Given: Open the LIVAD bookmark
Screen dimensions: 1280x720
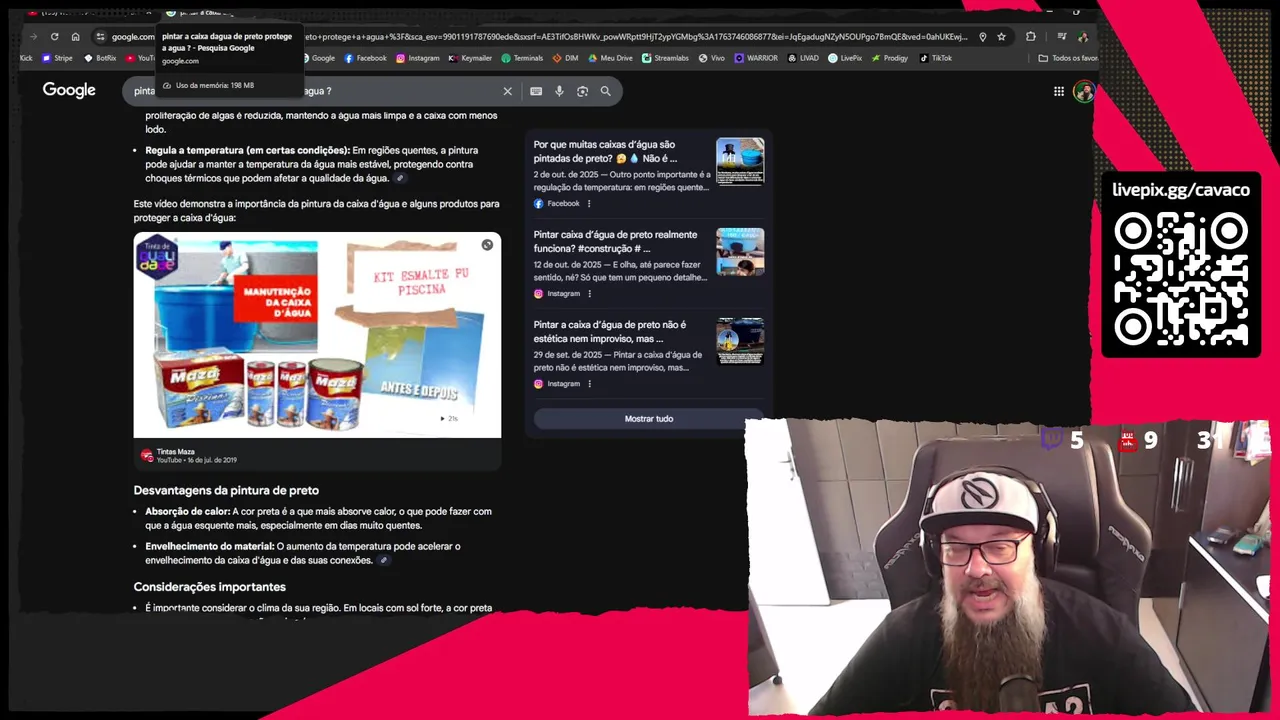Looking at the screenshot, I should pyautogui.click(x=804, y=58).
